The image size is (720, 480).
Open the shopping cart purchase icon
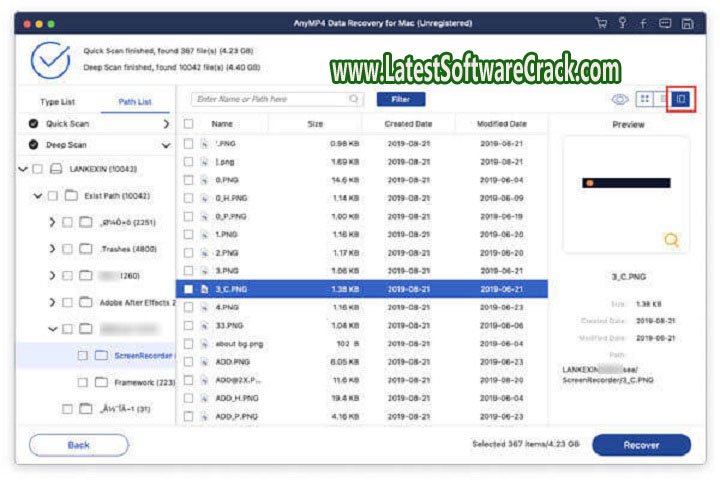tap(600, 22)
